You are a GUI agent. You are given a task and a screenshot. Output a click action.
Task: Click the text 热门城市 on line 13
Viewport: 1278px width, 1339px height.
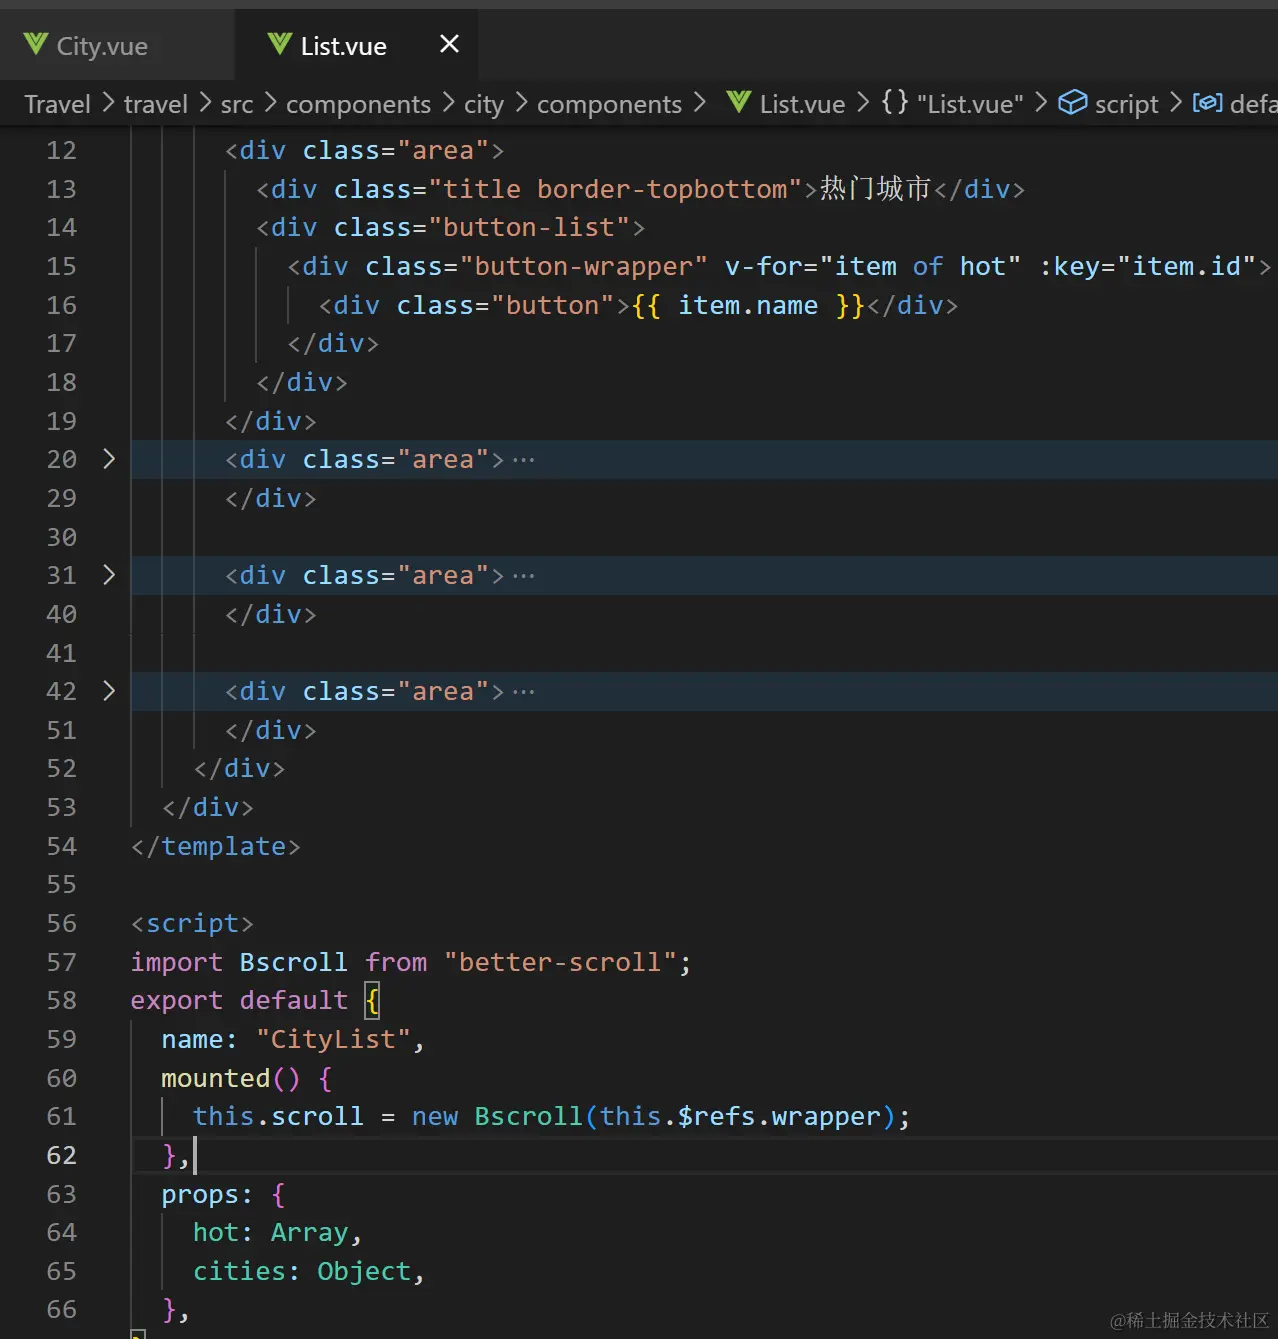click(876, 188)
